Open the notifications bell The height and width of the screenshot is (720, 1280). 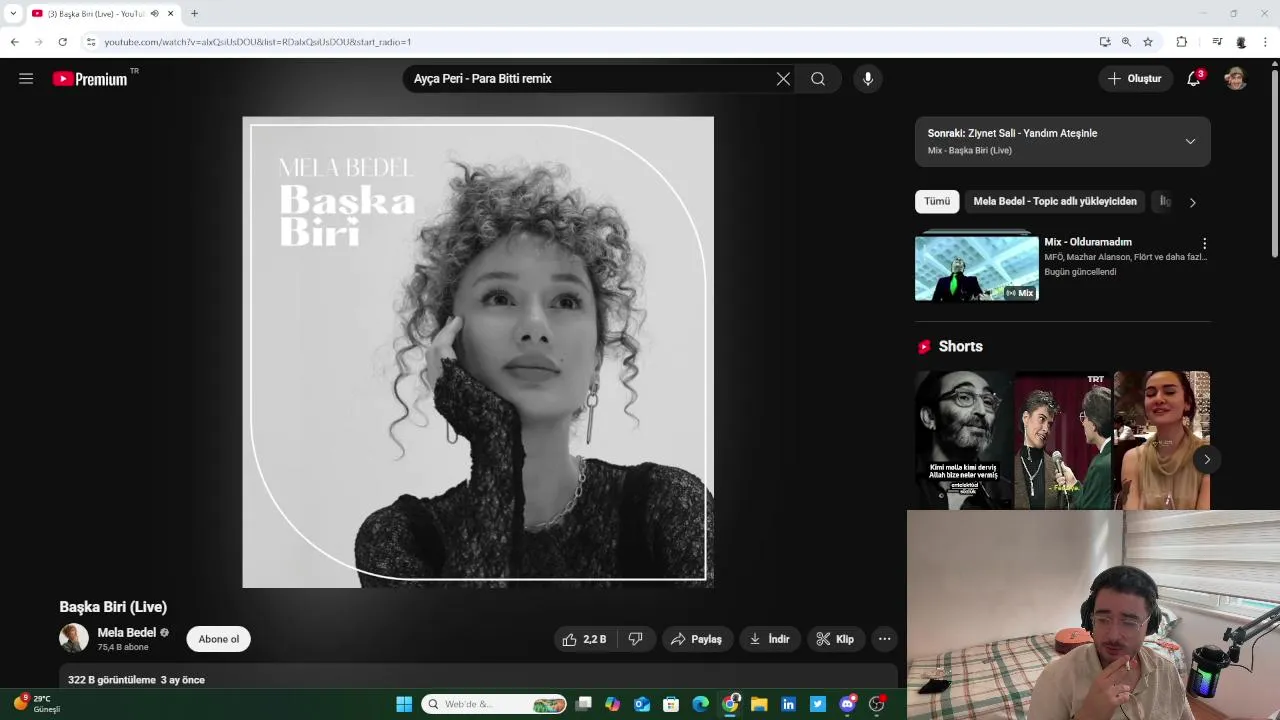(x=1194, y=79)
